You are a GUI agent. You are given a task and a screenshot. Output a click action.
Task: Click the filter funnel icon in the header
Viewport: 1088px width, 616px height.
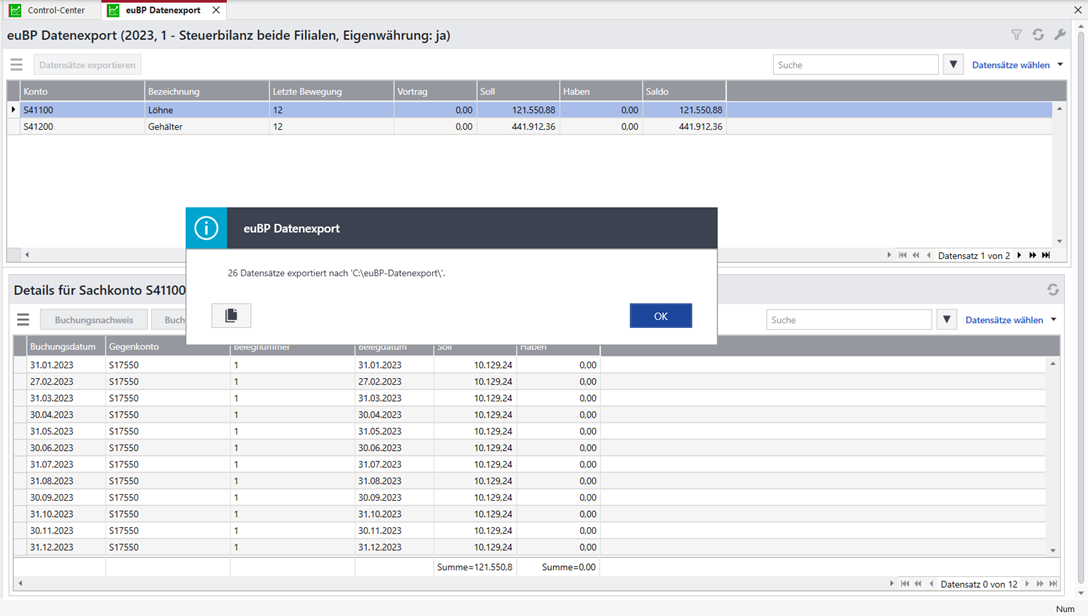point(1016,35)
